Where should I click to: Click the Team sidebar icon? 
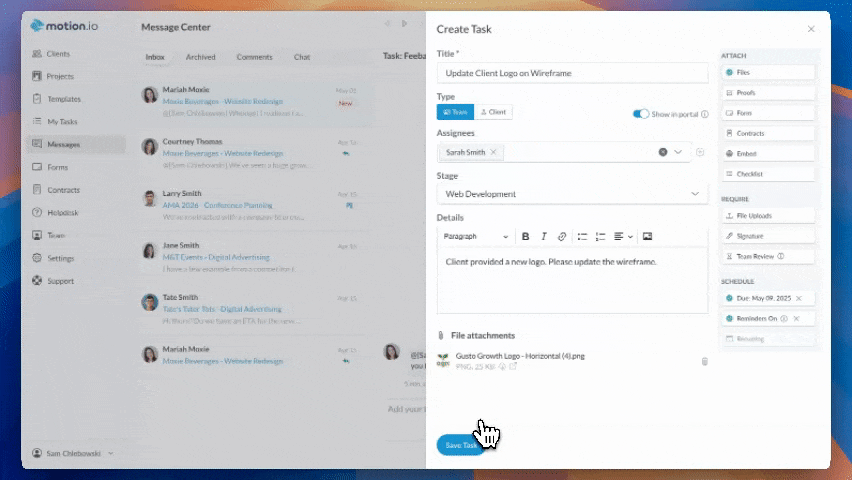tap(37, 235)
